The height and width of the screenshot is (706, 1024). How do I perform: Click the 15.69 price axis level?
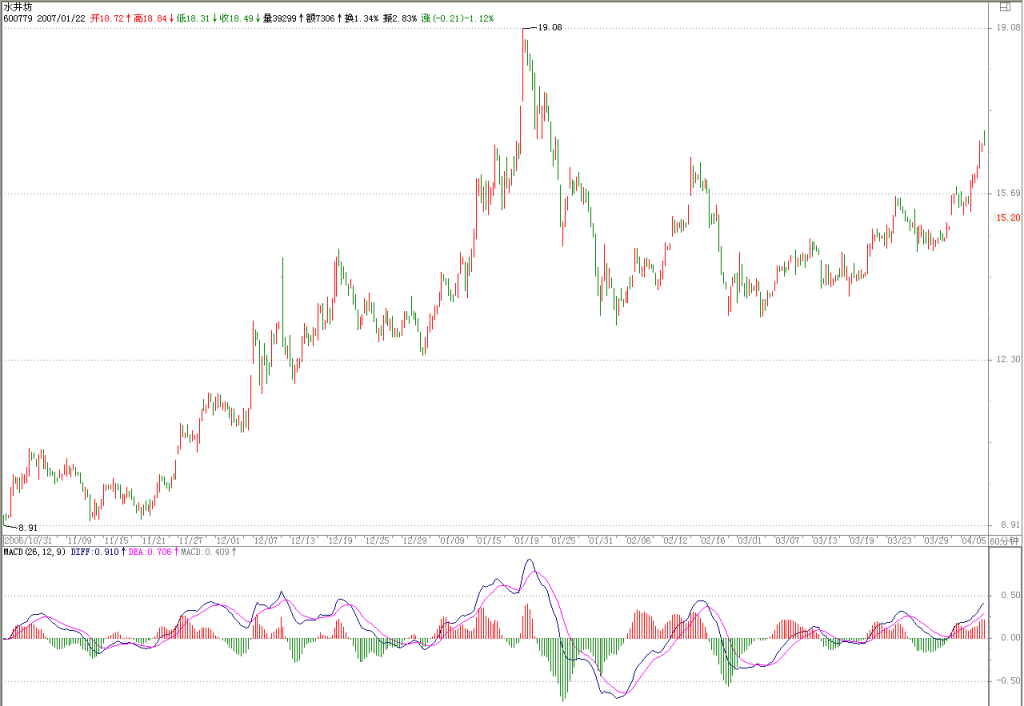[x=1008, y=193]
